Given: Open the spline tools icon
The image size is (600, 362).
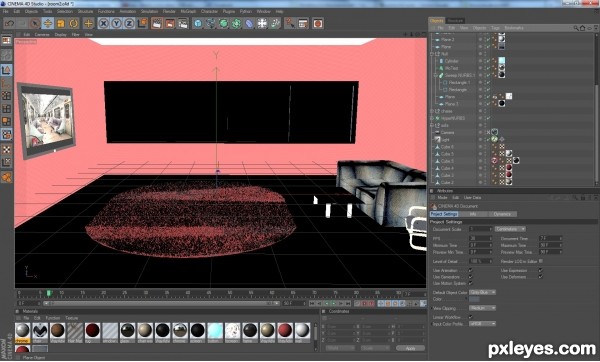Looking at the screenshot, I should (x=211, y=24).
